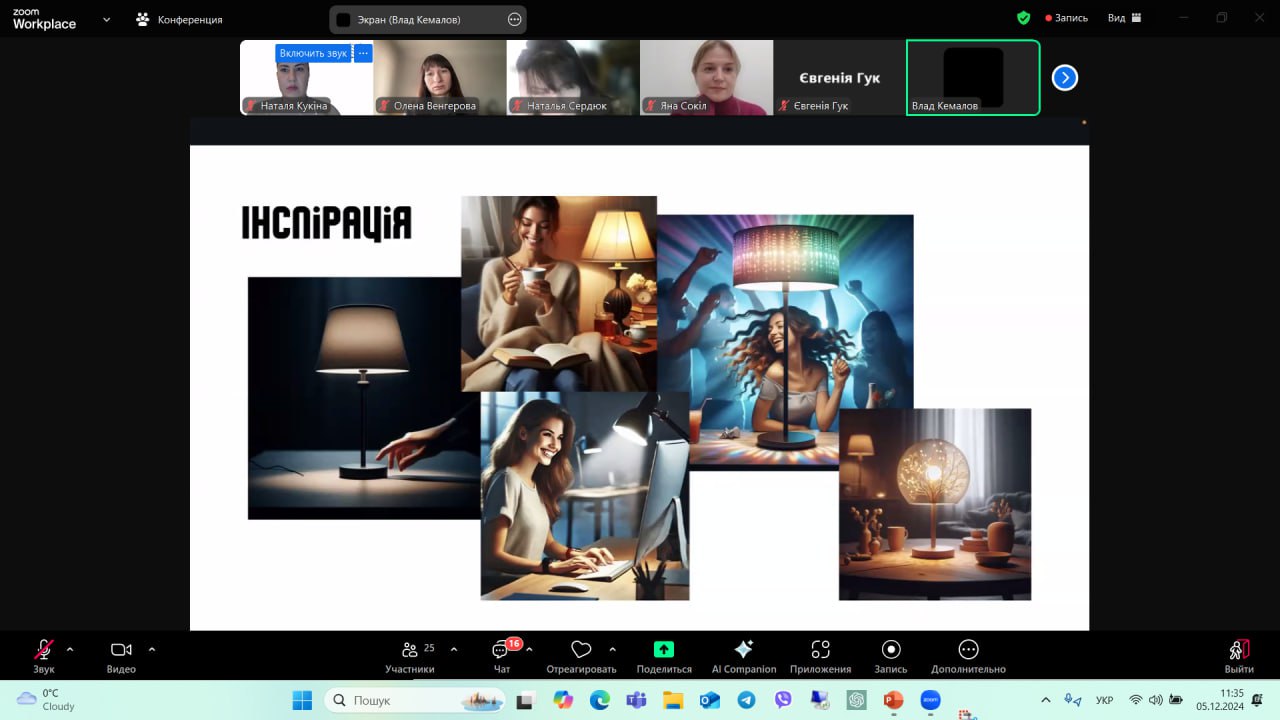This screenshot has width=1280, height=720.
Task: Open the Чат panel with 16 unread
Action: tap(501, 651)
